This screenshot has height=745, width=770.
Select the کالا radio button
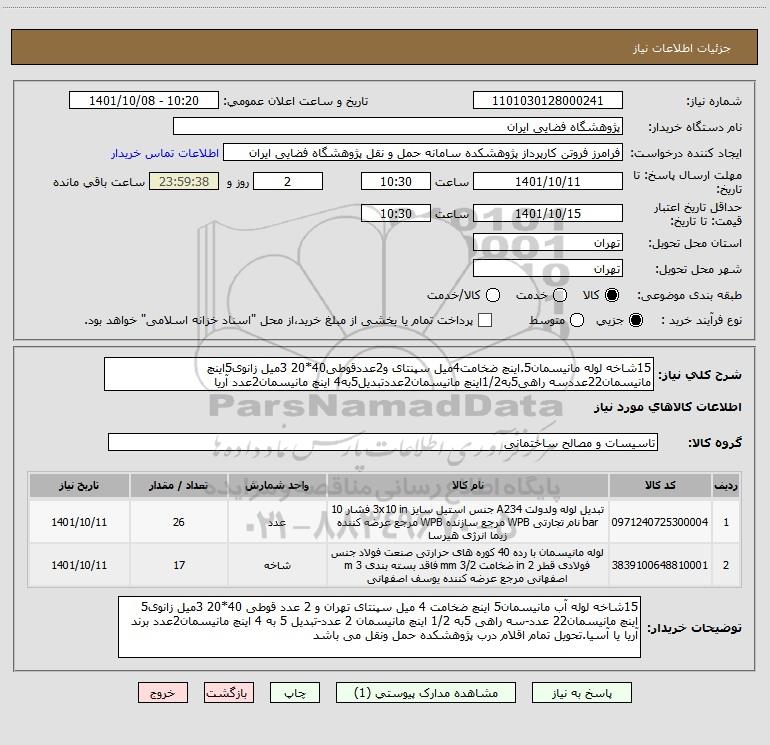(x=612, y=295)
